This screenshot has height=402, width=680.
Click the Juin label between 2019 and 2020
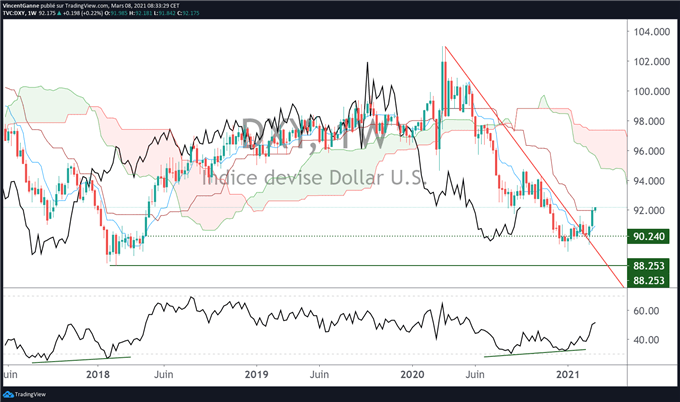319,374
